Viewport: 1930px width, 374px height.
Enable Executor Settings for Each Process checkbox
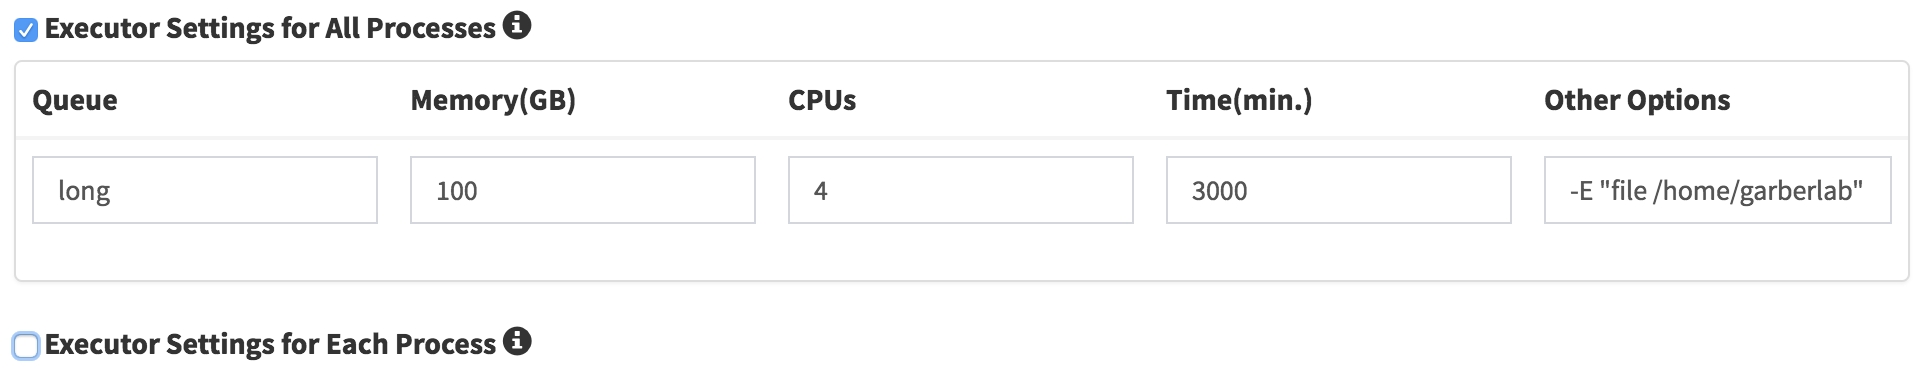tap(26, 346)
